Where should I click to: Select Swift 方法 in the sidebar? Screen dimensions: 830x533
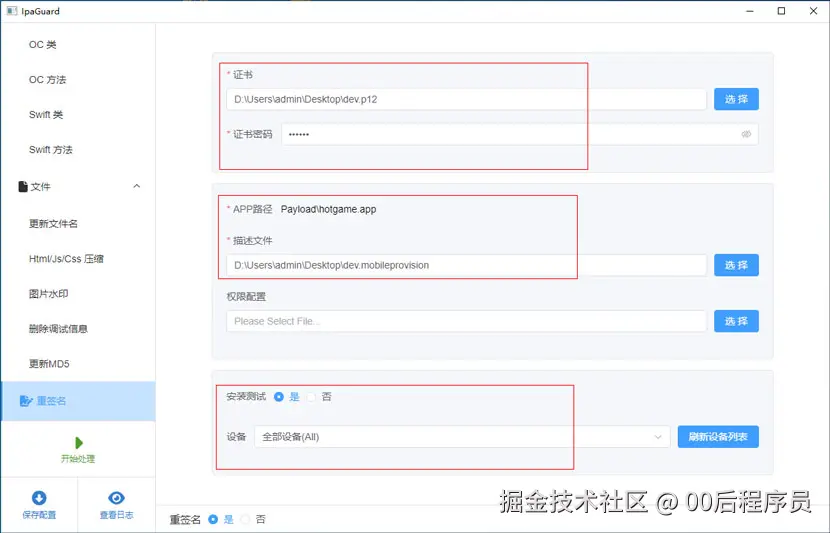pos(50,149)
